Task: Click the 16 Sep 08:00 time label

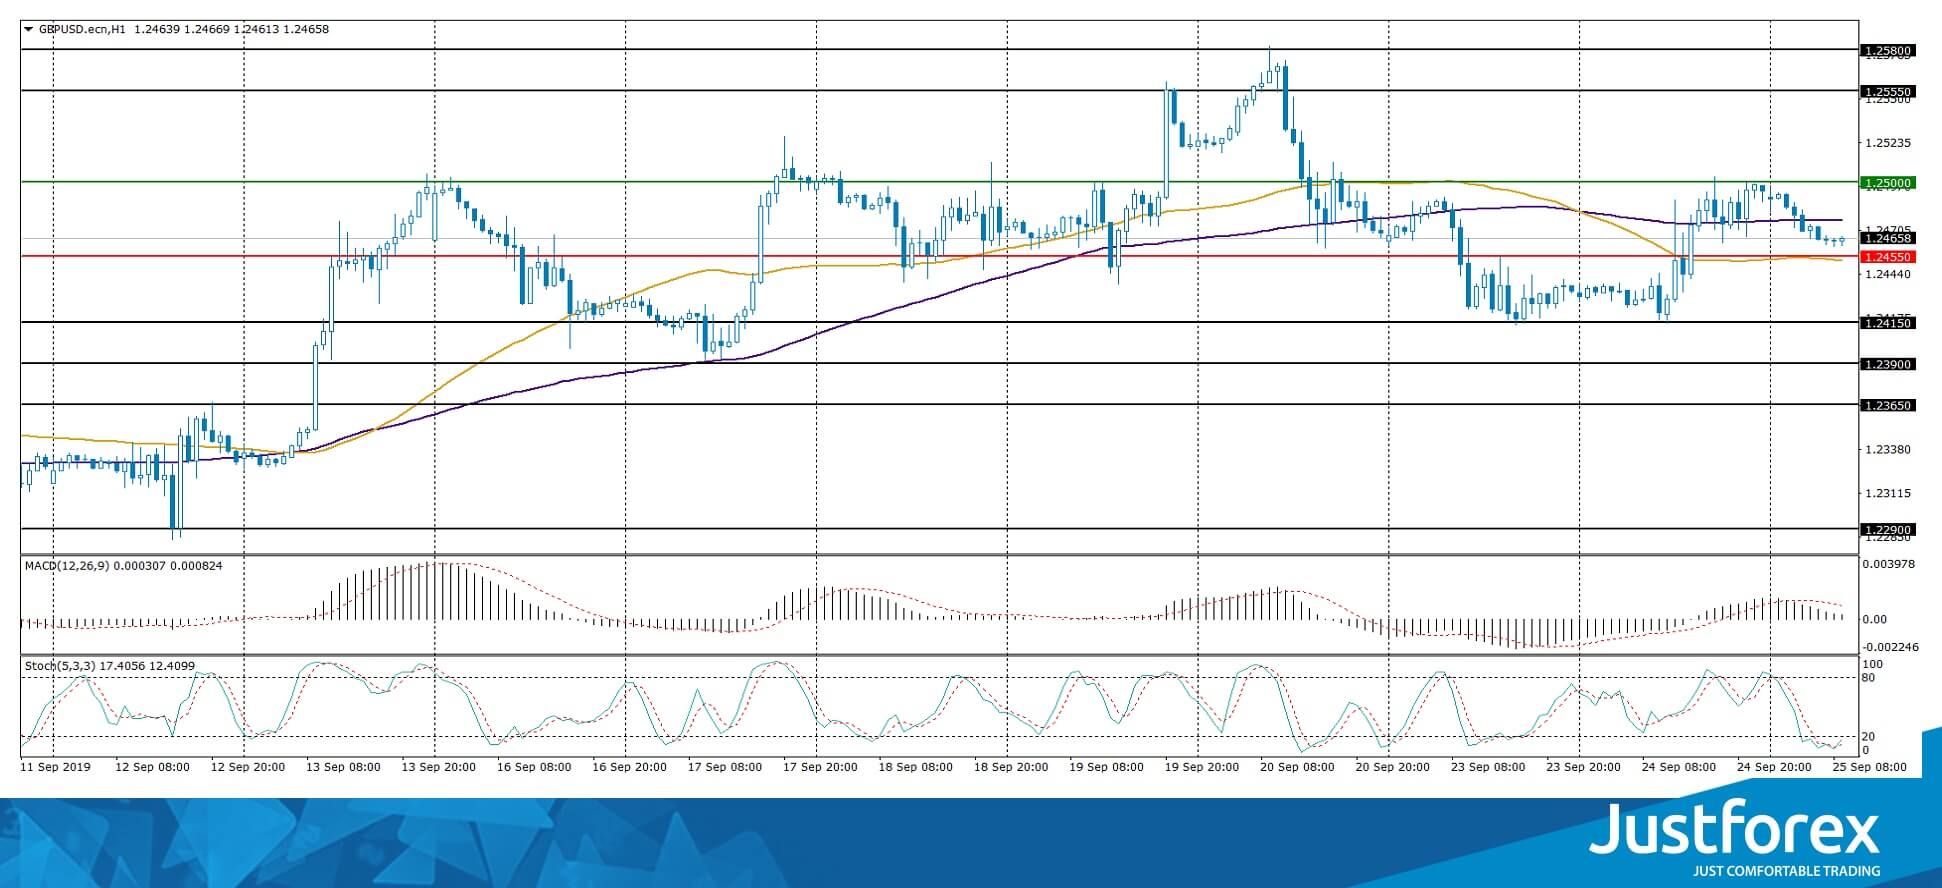Action: 534,767
